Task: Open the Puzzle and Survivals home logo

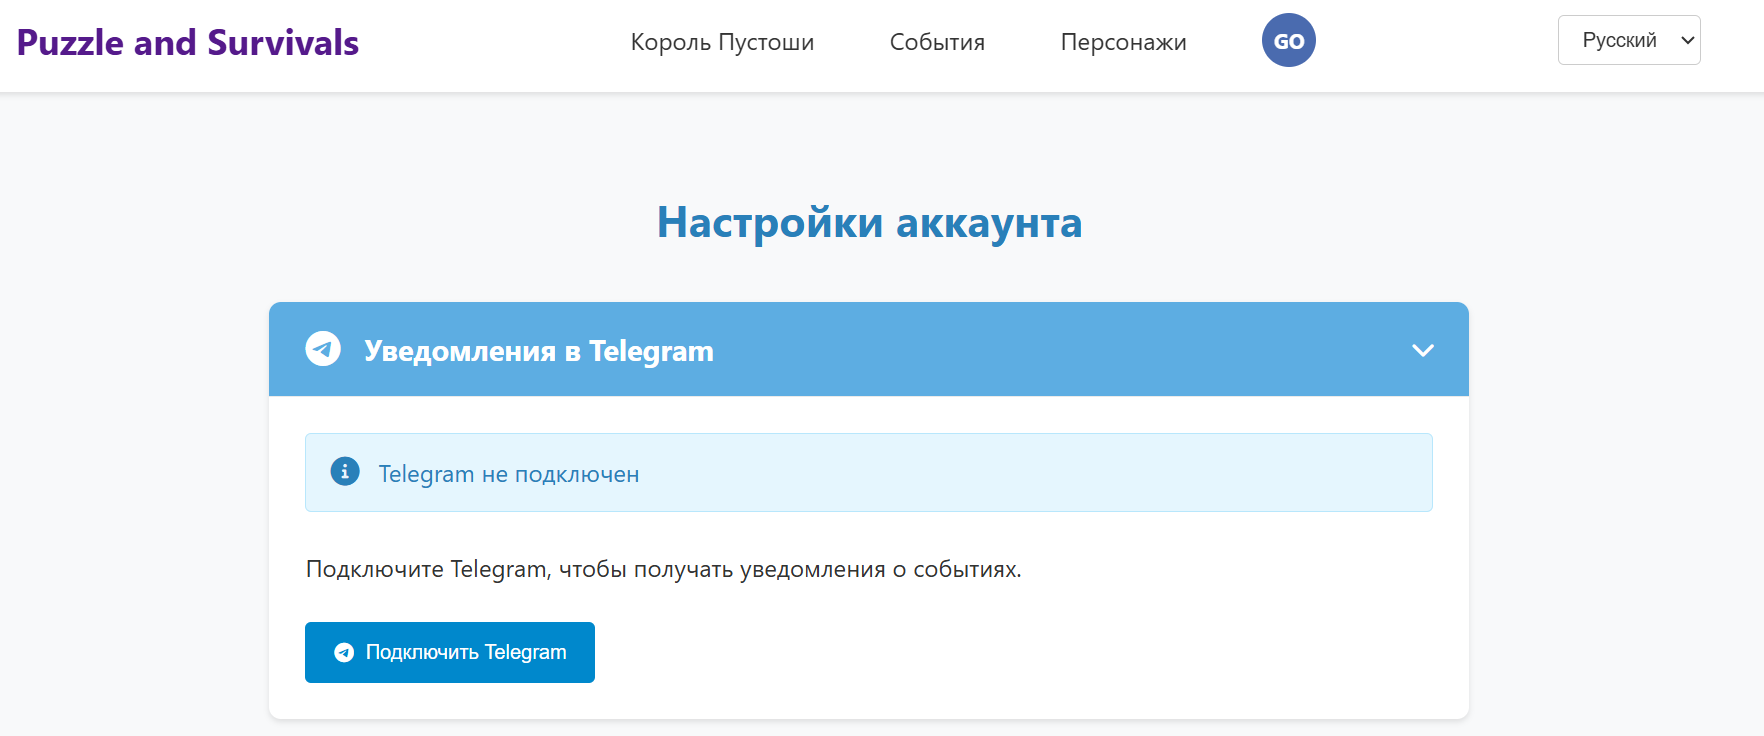Action: 188,43
